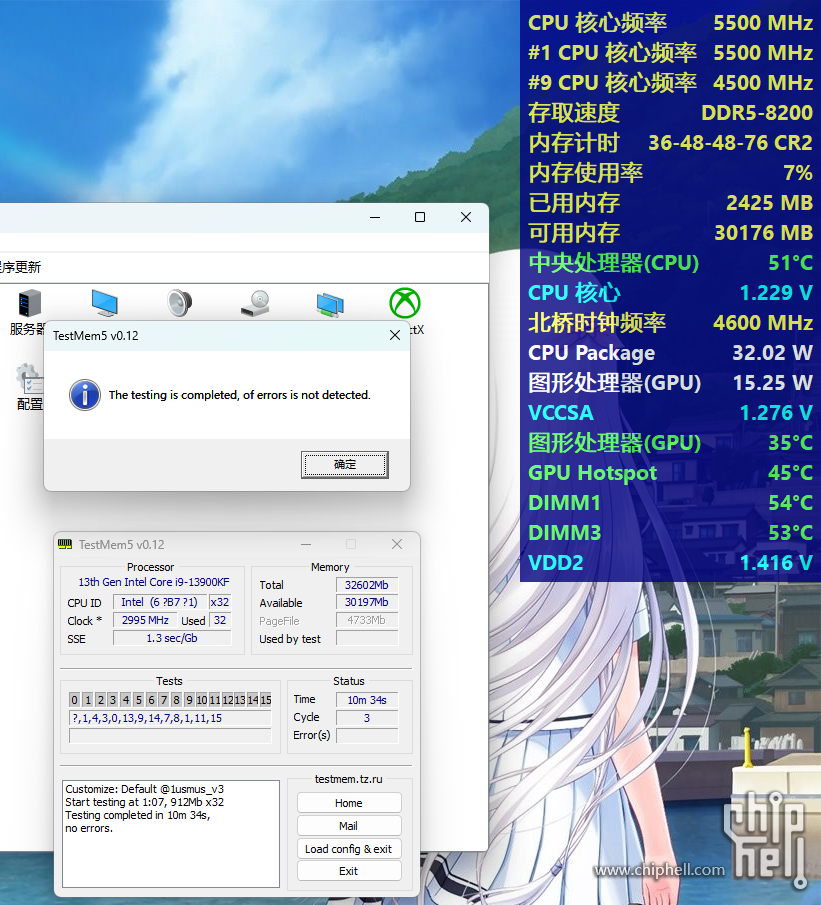The width and height of the screenshot is (821, 905).
Task: Click the PageFile value 4733Mb
Action: (x=367, y=620)
